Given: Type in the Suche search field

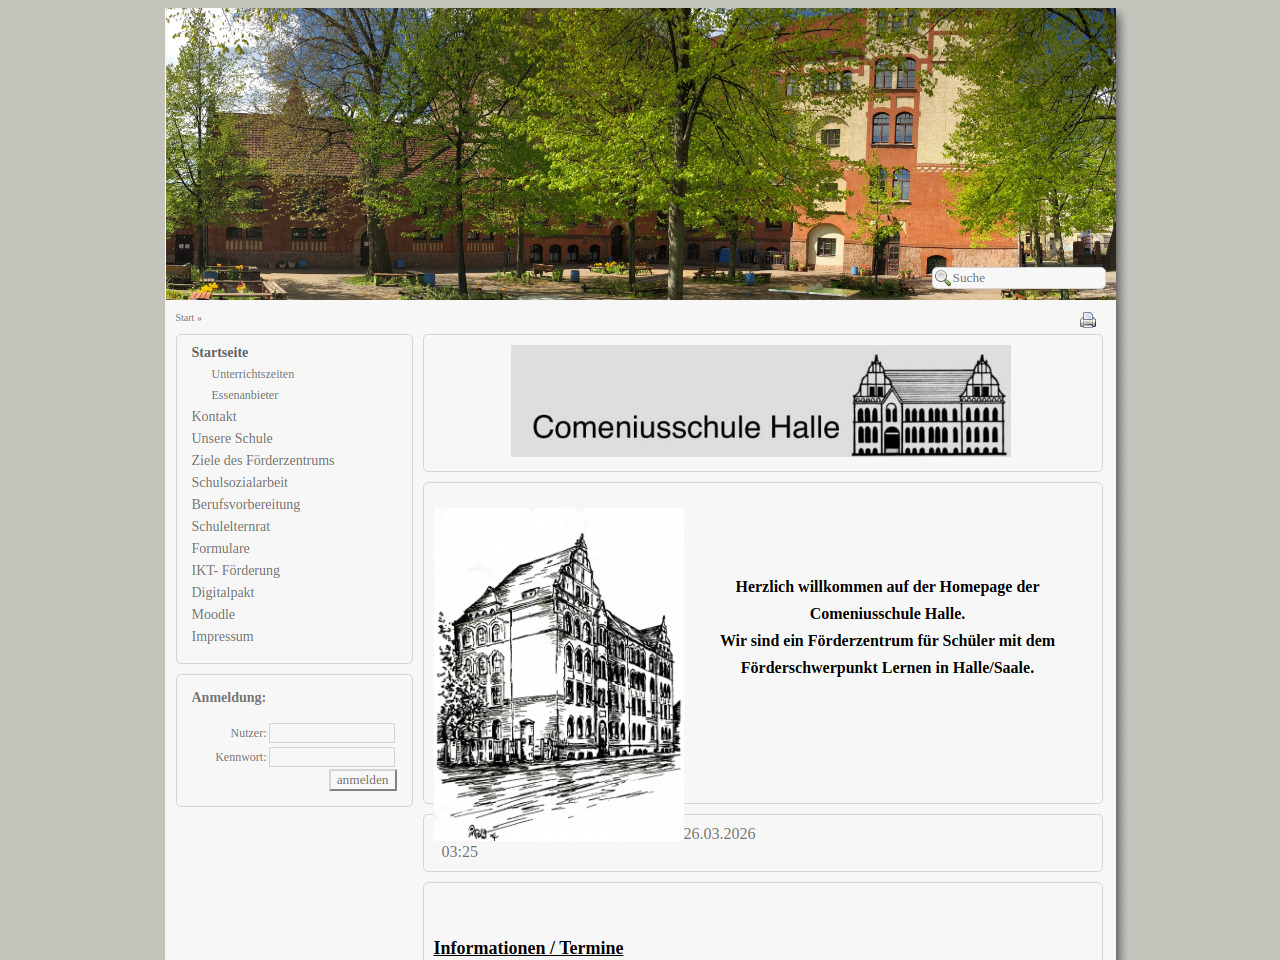Looking at the screenshot, I should pos(1025,278).
